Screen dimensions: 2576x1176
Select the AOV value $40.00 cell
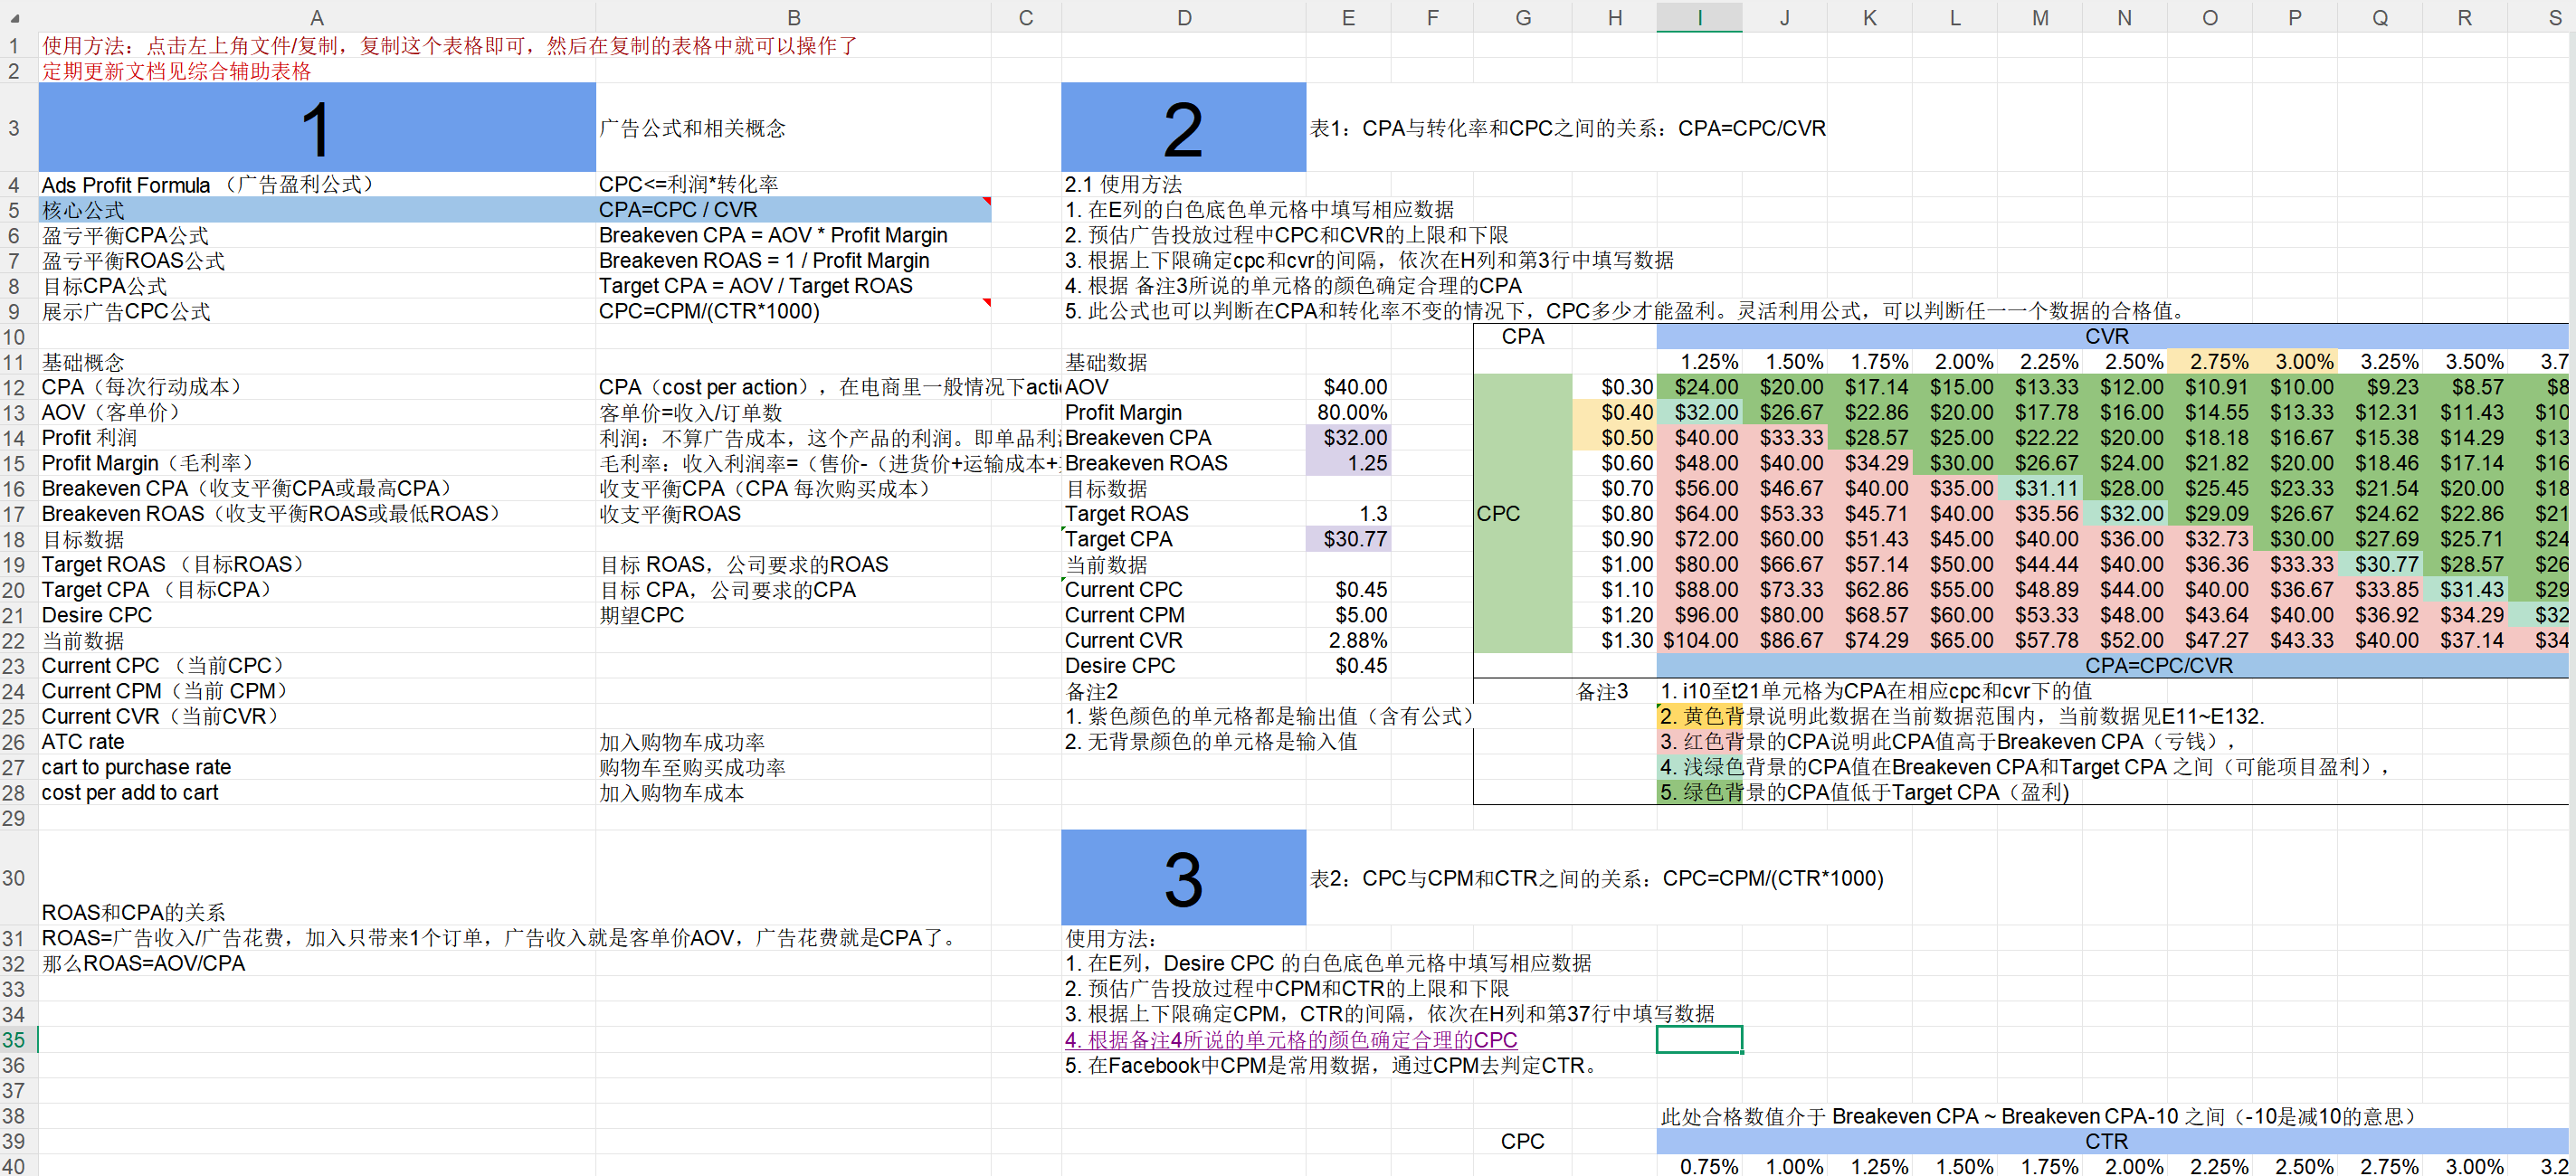pyautogui.click(x=1348, y=387)
